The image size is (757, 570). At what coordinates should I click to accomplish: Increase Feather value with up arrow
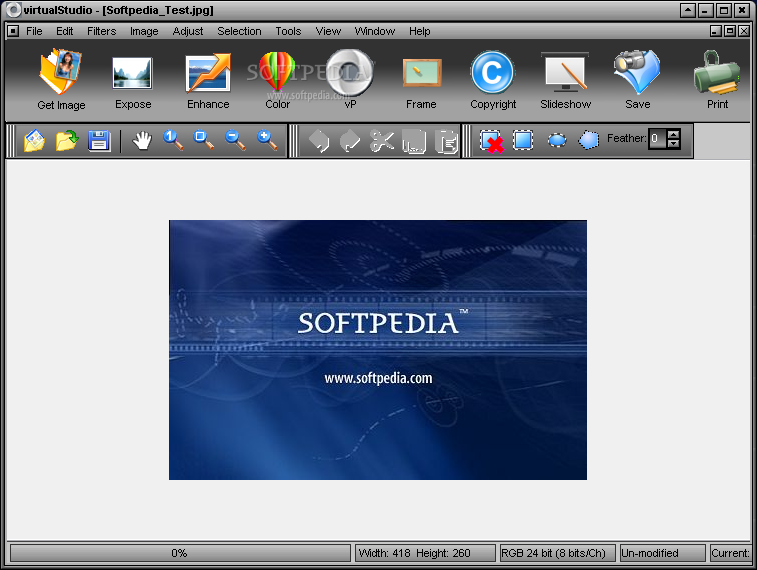pos(673,134)
